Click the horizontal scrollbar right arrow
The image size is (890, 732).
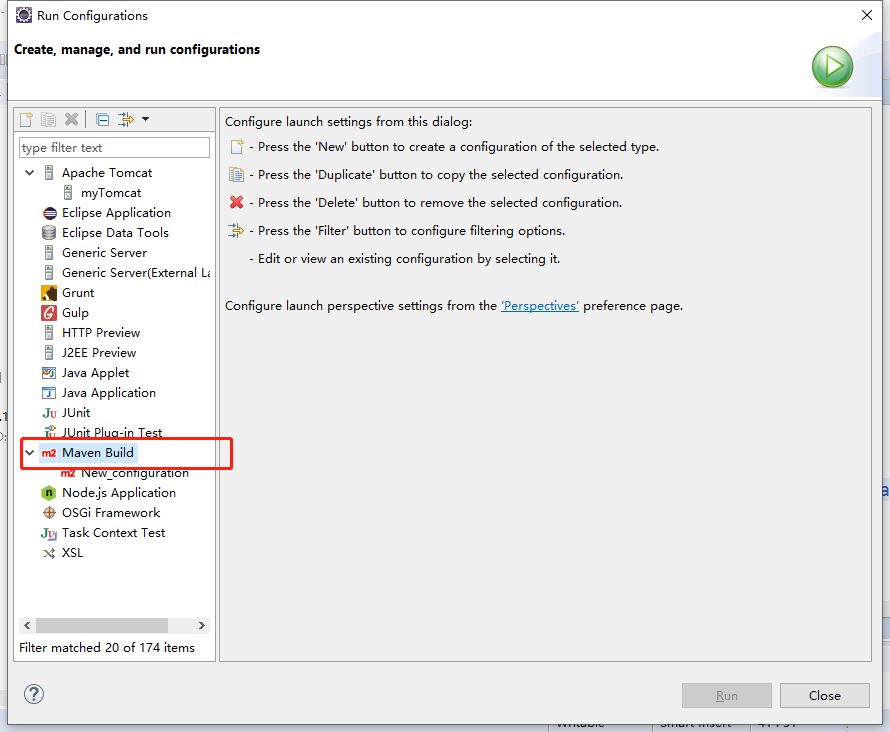tap(202, 626)
